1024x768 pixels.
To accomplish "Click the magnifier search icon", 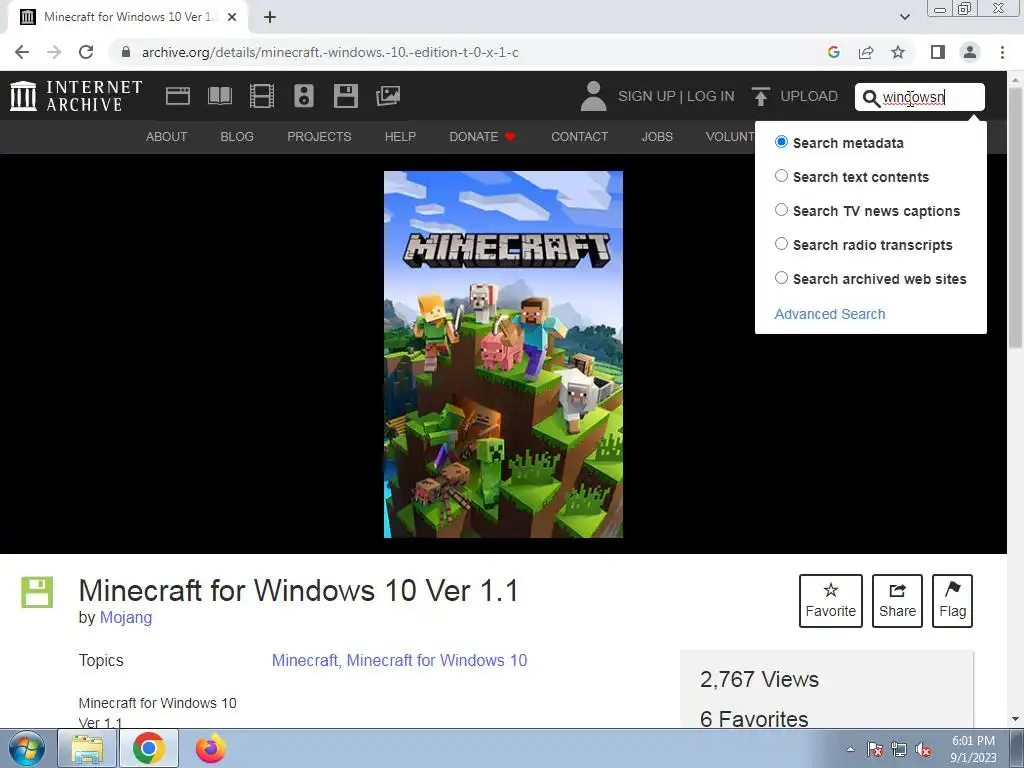I will coord(871,98).
